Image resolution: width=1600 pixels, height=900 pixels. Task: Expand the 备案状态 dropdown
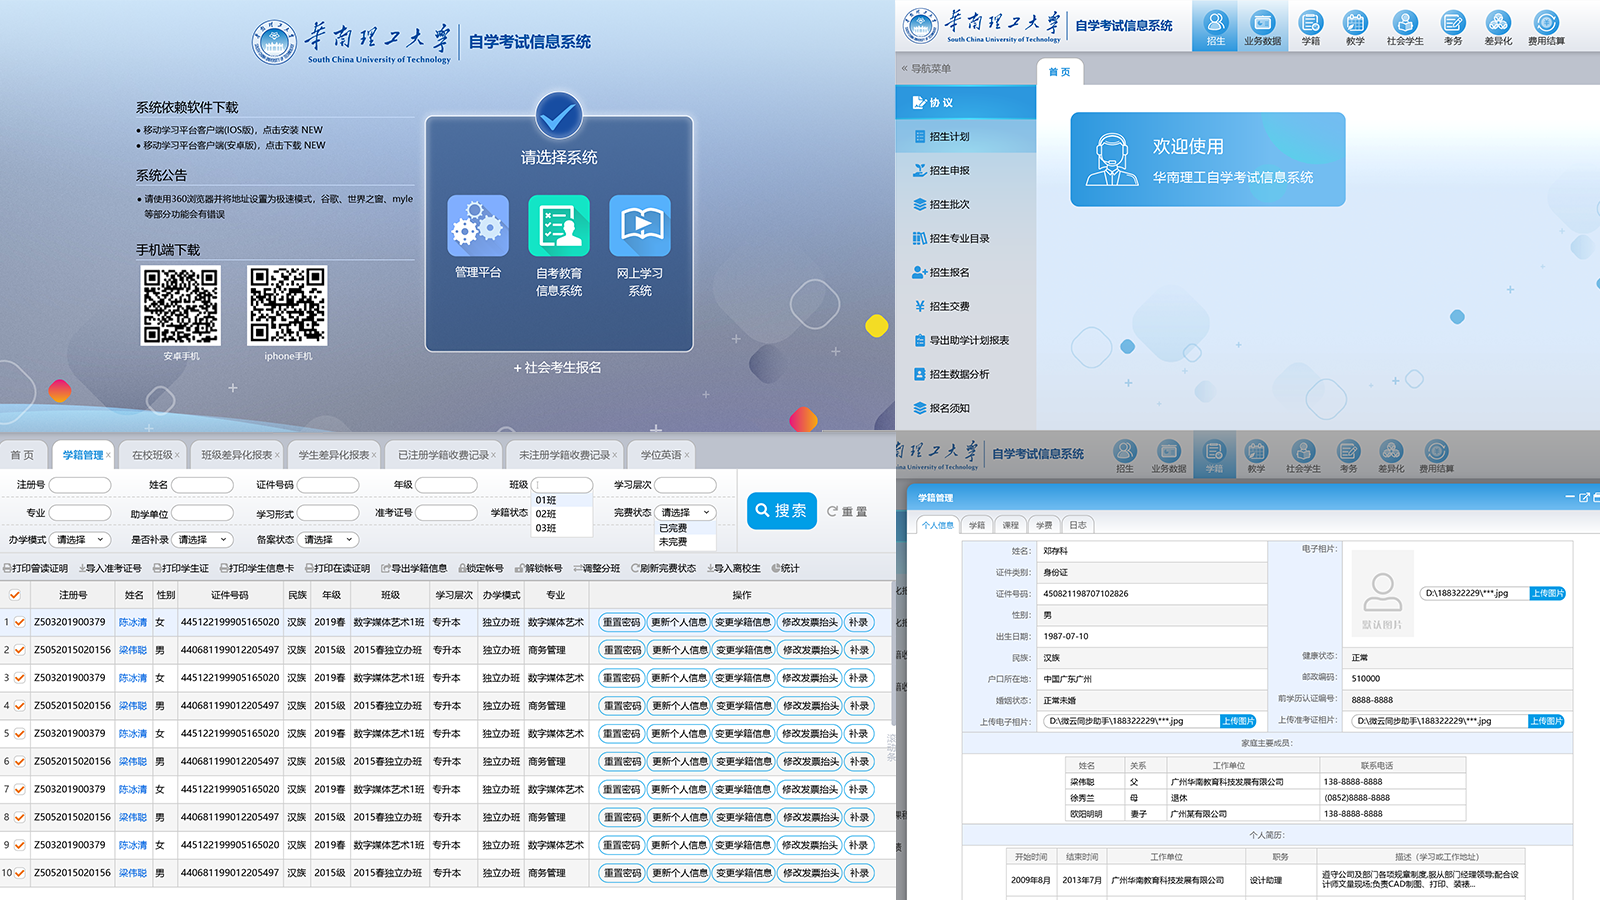pos(328,540)
